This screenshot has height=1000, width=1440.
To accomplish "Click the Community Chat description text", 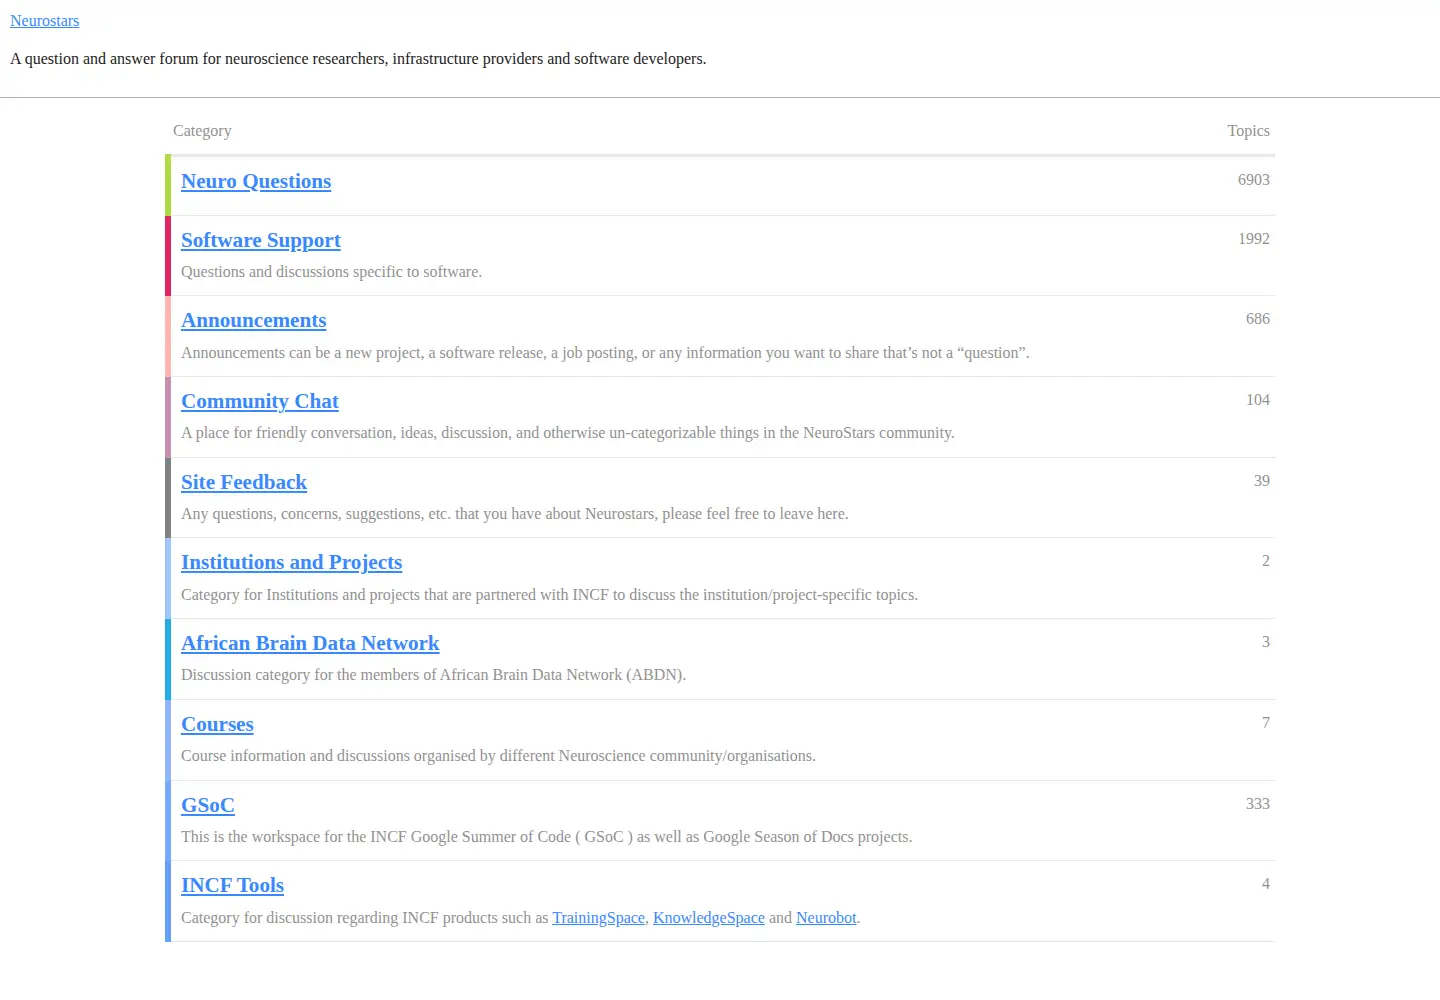I will click(x=568, y=433).
